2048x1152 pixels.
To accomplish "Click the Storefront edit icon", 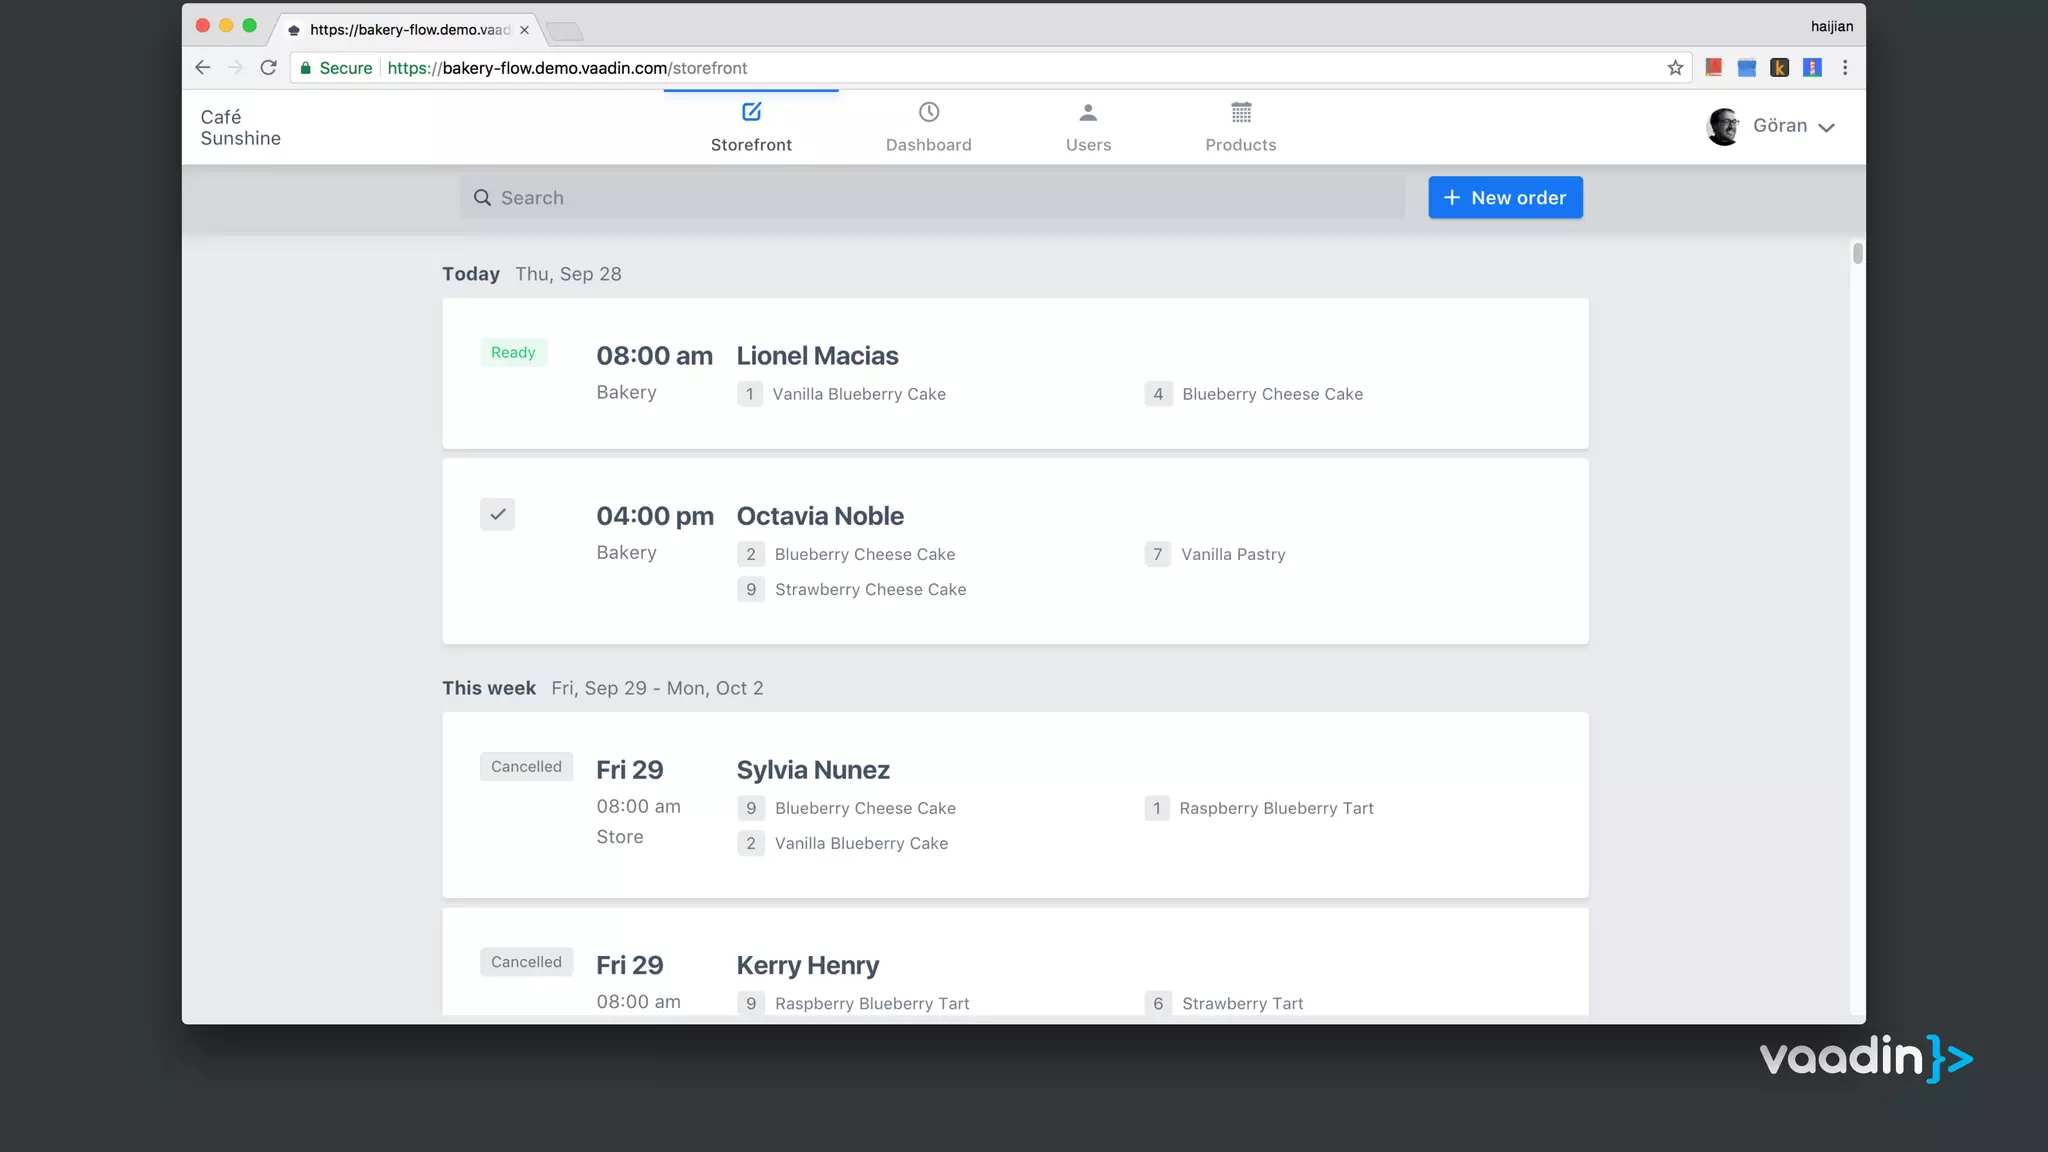I will point(751,112).
